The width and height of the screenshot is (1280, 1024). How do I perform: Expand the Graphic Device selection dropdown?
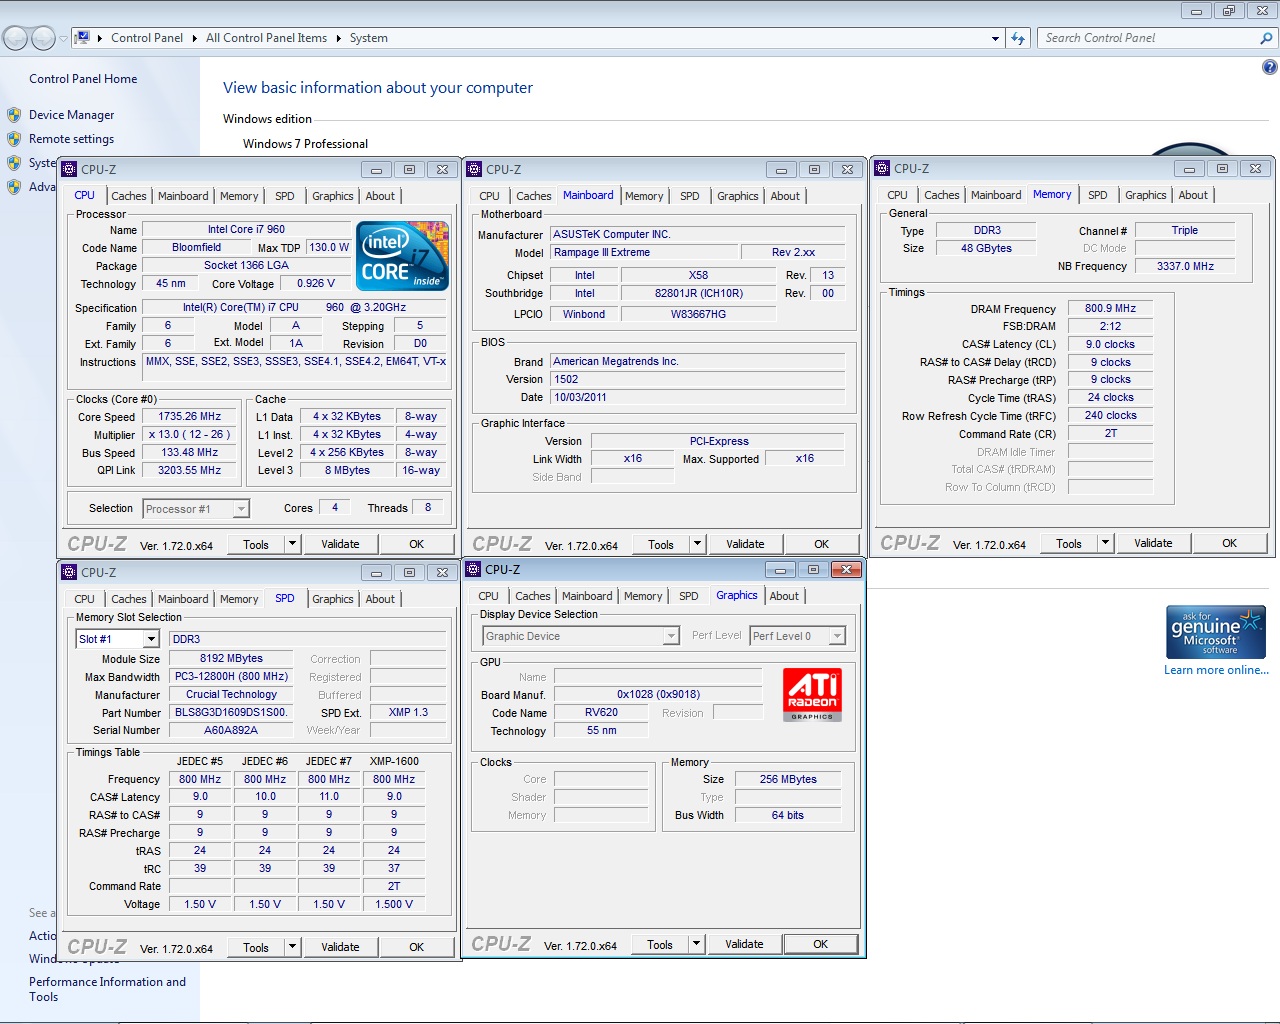tap(671, 636)
